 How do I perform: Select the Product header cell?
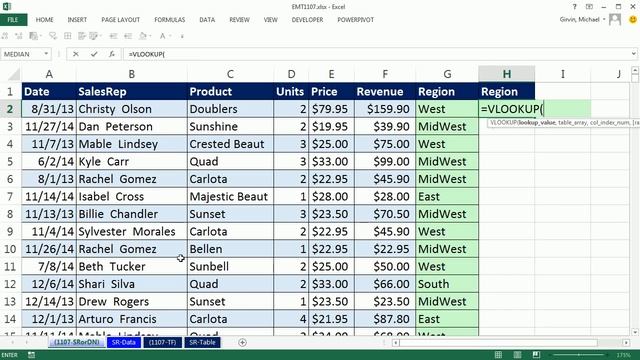[230, 91]
